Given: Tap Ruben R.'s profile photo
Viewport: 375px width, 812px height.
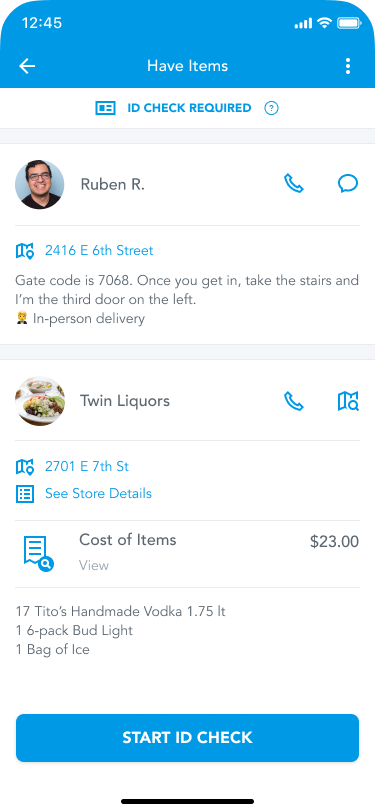Looking at the screenshot, I should [x=40, y=184].
